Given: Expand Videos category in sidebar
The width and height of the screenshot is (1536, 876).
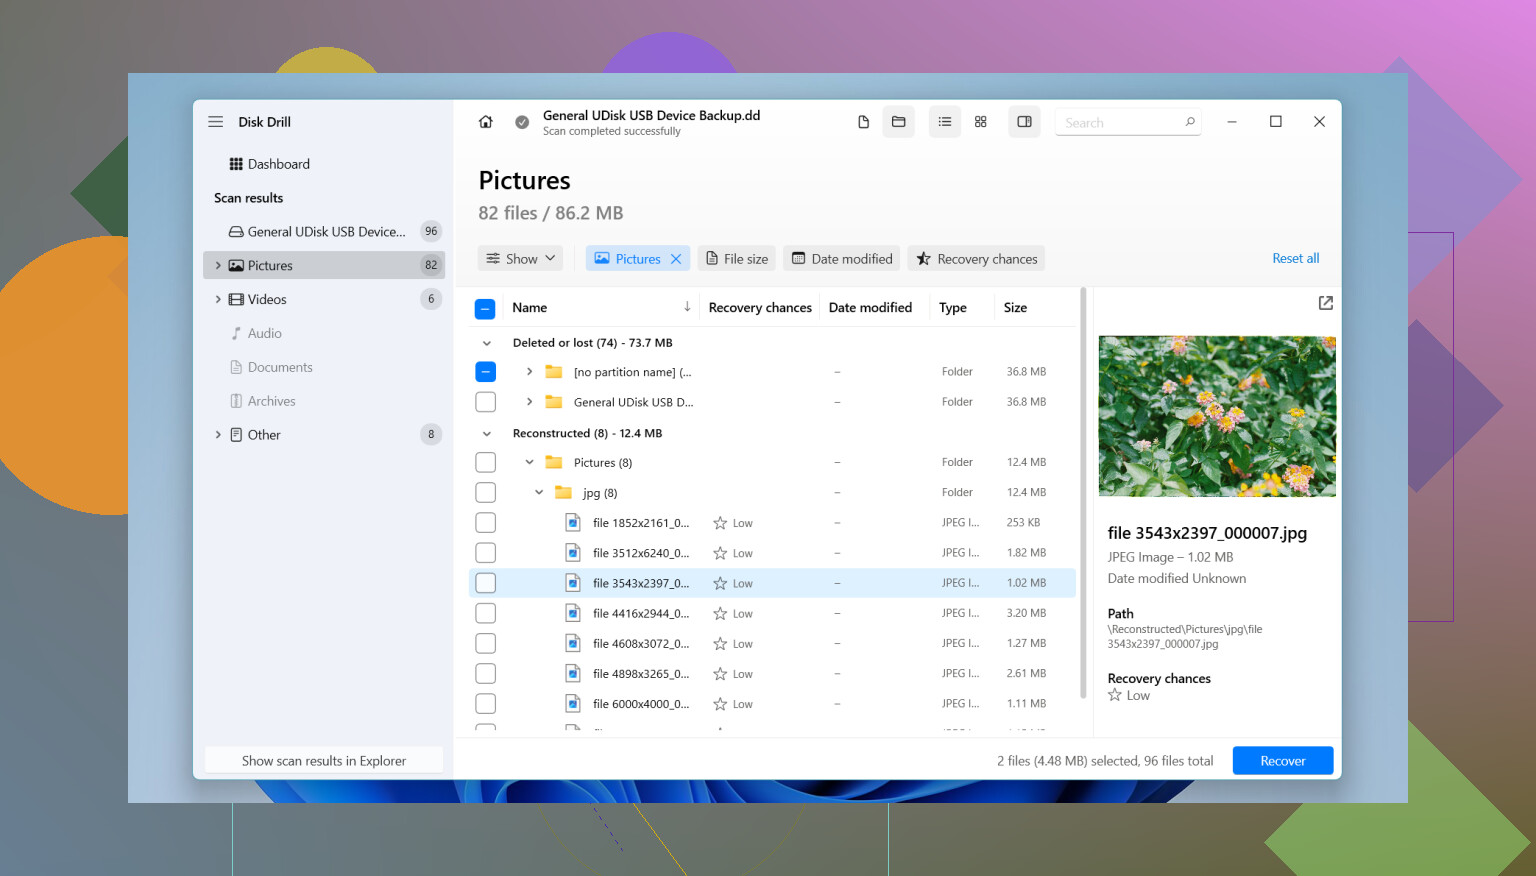Looking at the screenshot, I should [x=218, y=300].
